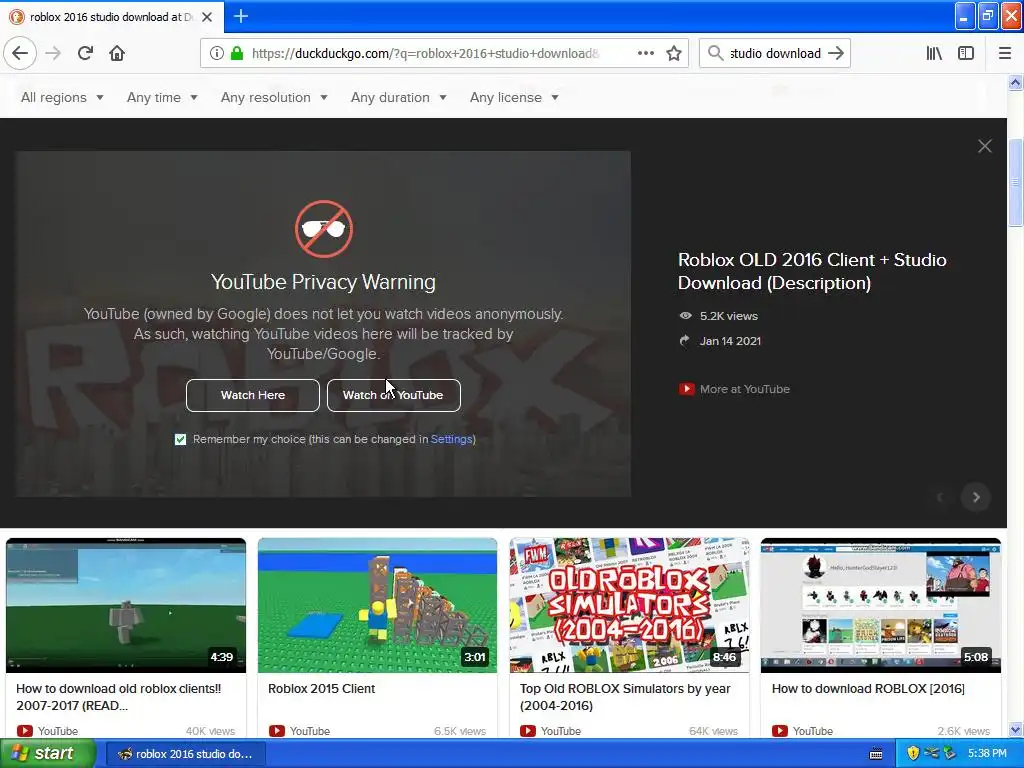Image resolution: width=1024 pixels, height=768 pixels.
Task: Open page actions three-dot menu
Action: 646,53
